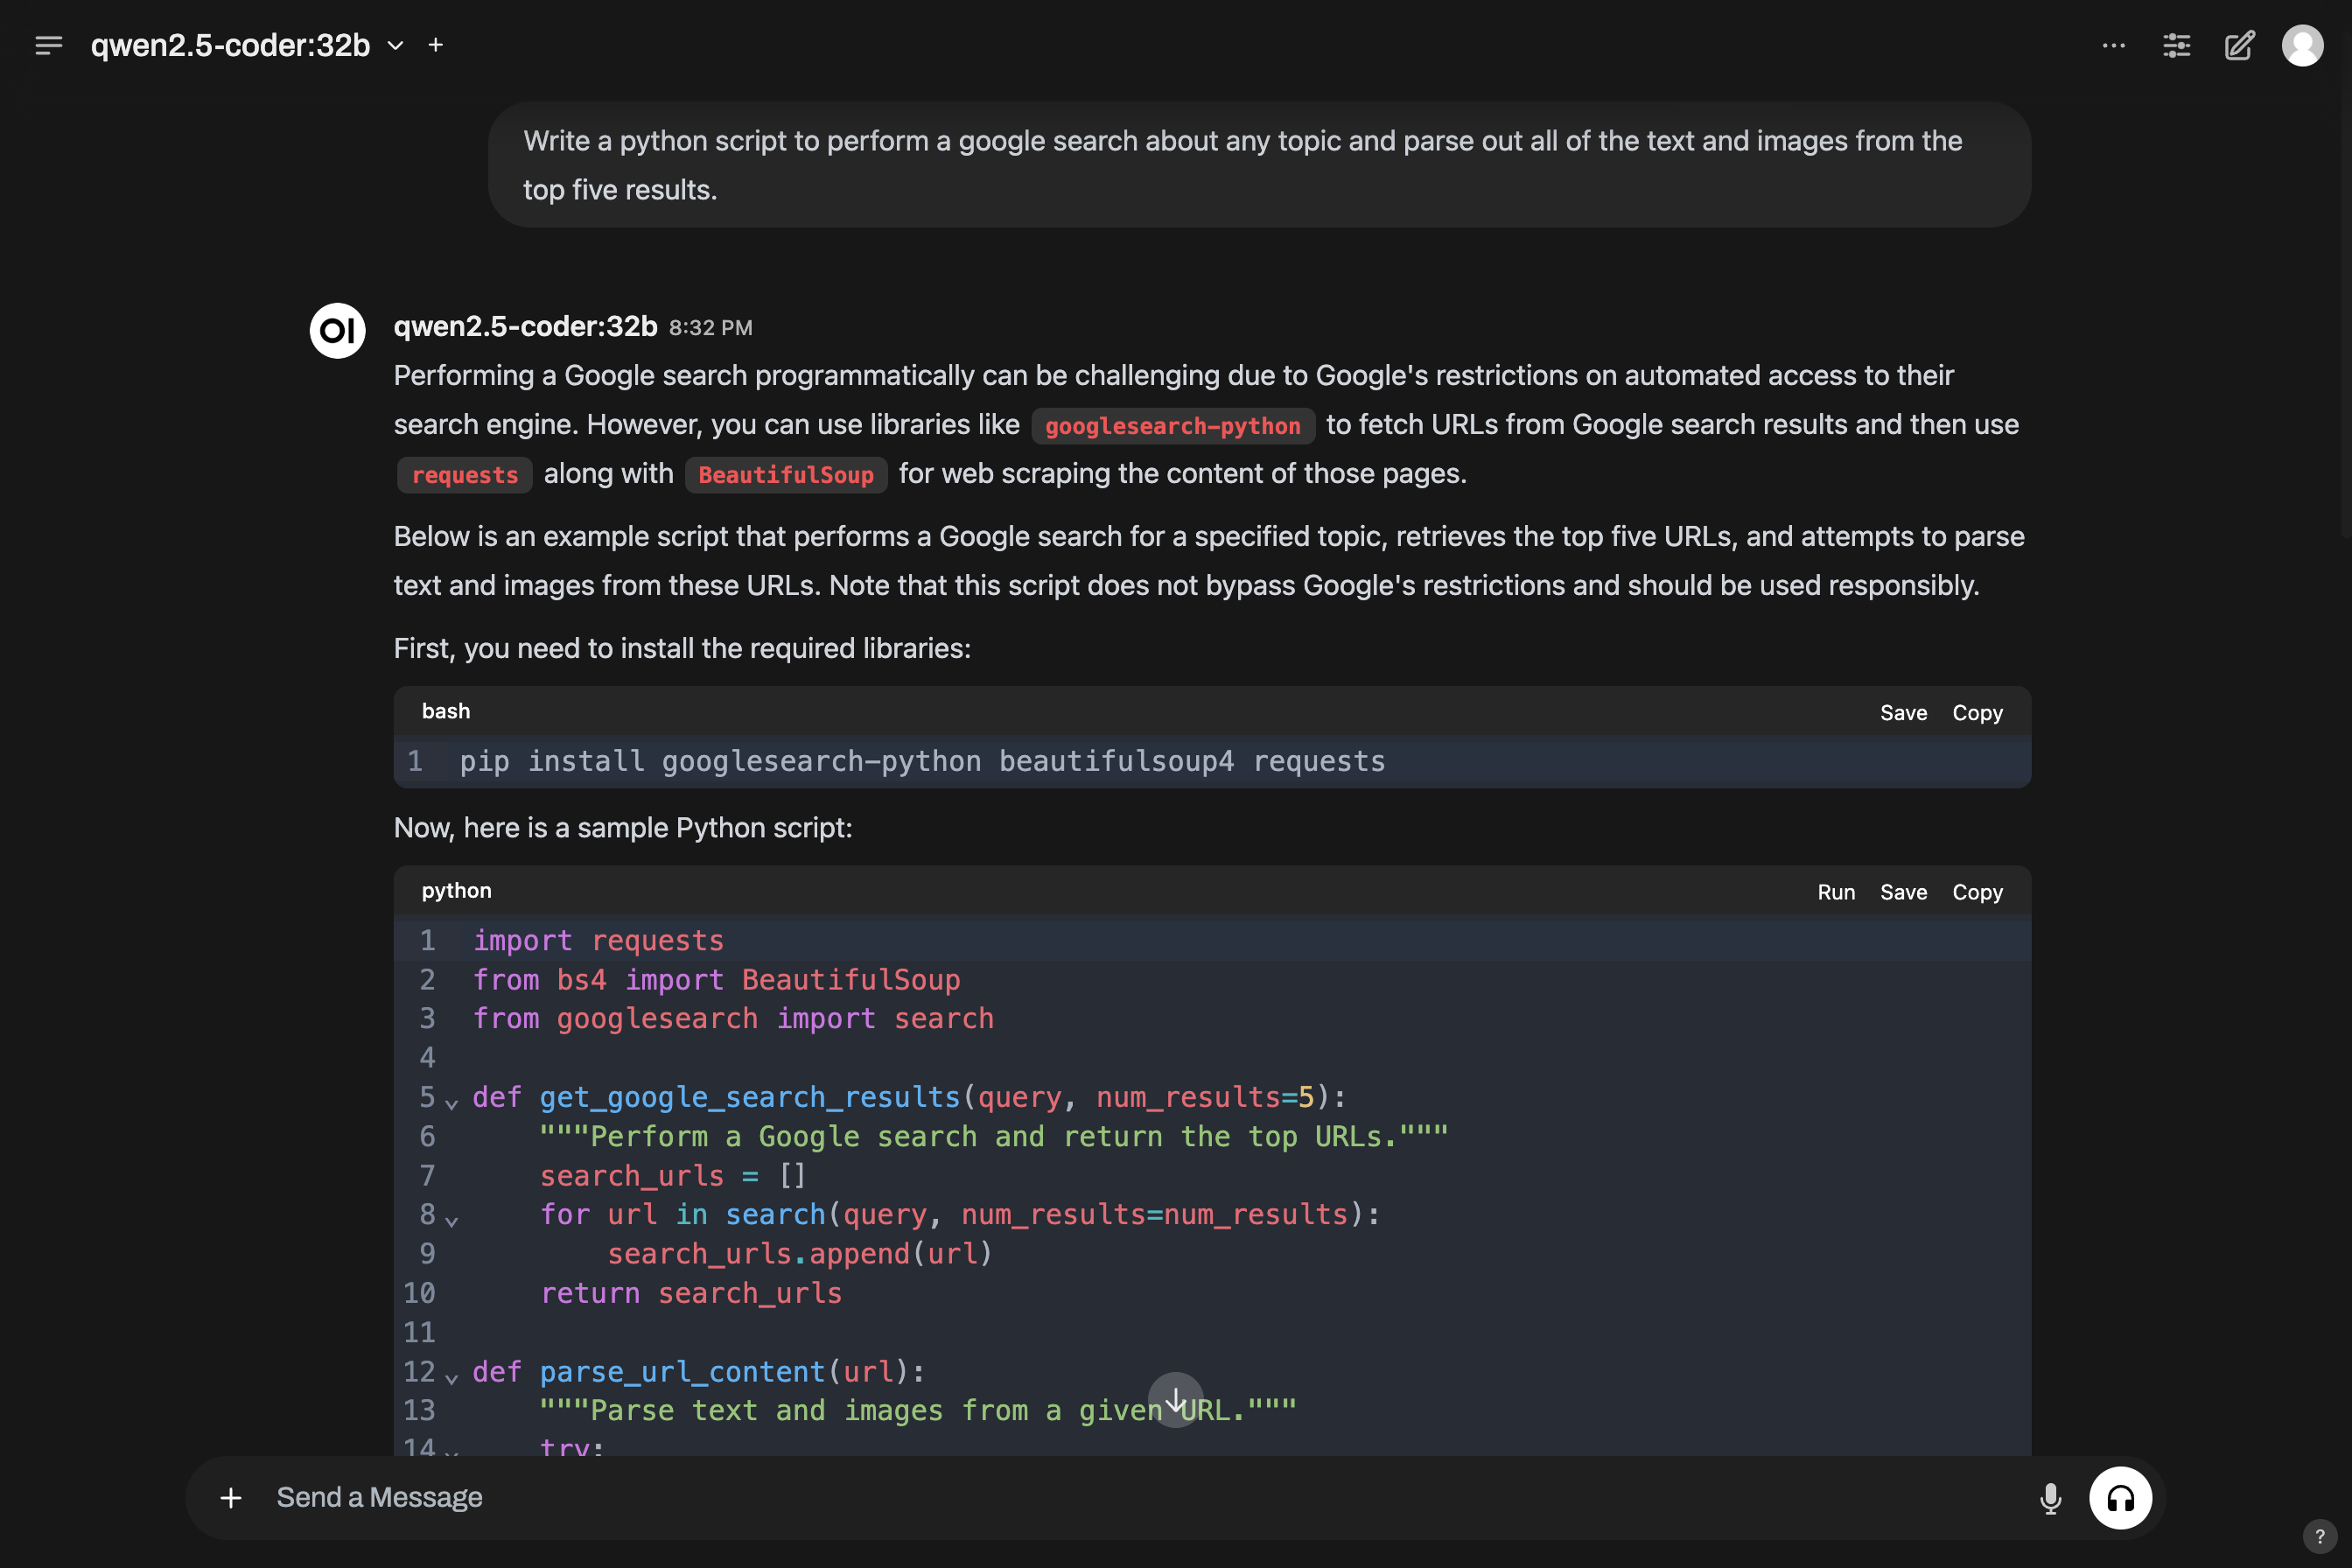Copy the bash code block

click(1977, 712)
